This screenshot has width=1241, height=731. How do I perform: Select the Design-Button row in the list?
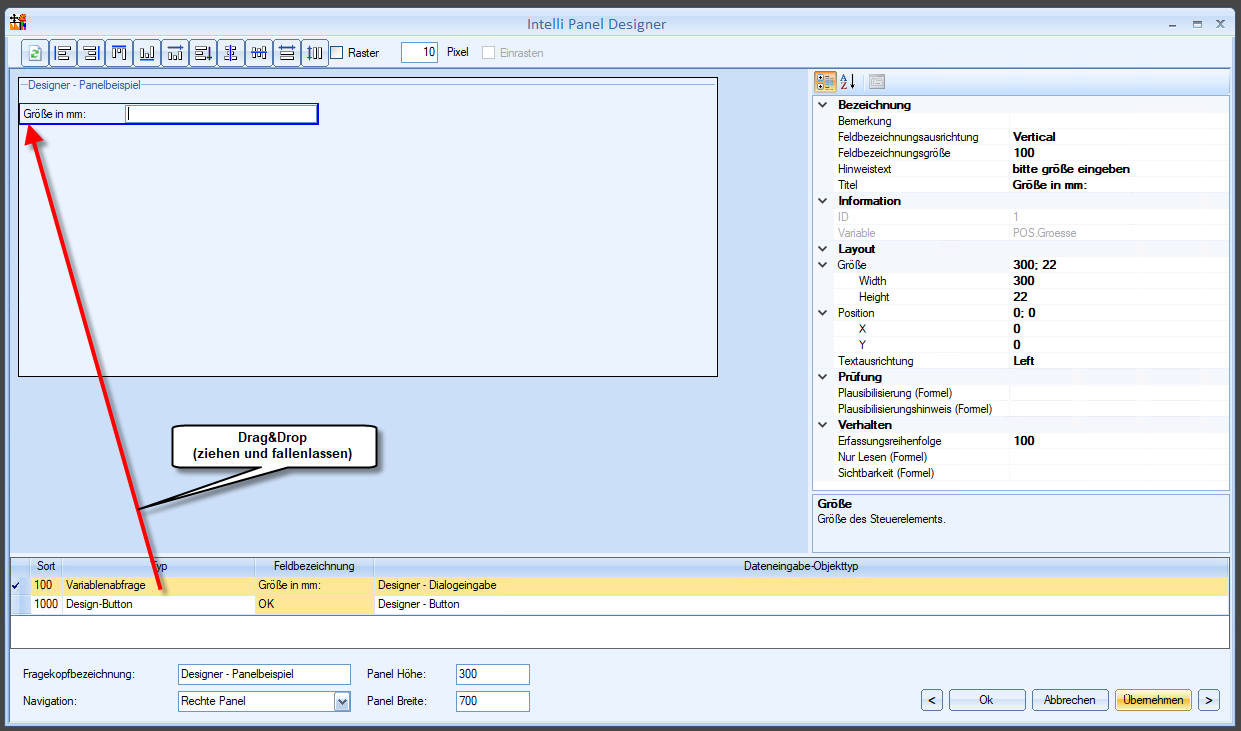pyautogui.click(x=619, y=604)
